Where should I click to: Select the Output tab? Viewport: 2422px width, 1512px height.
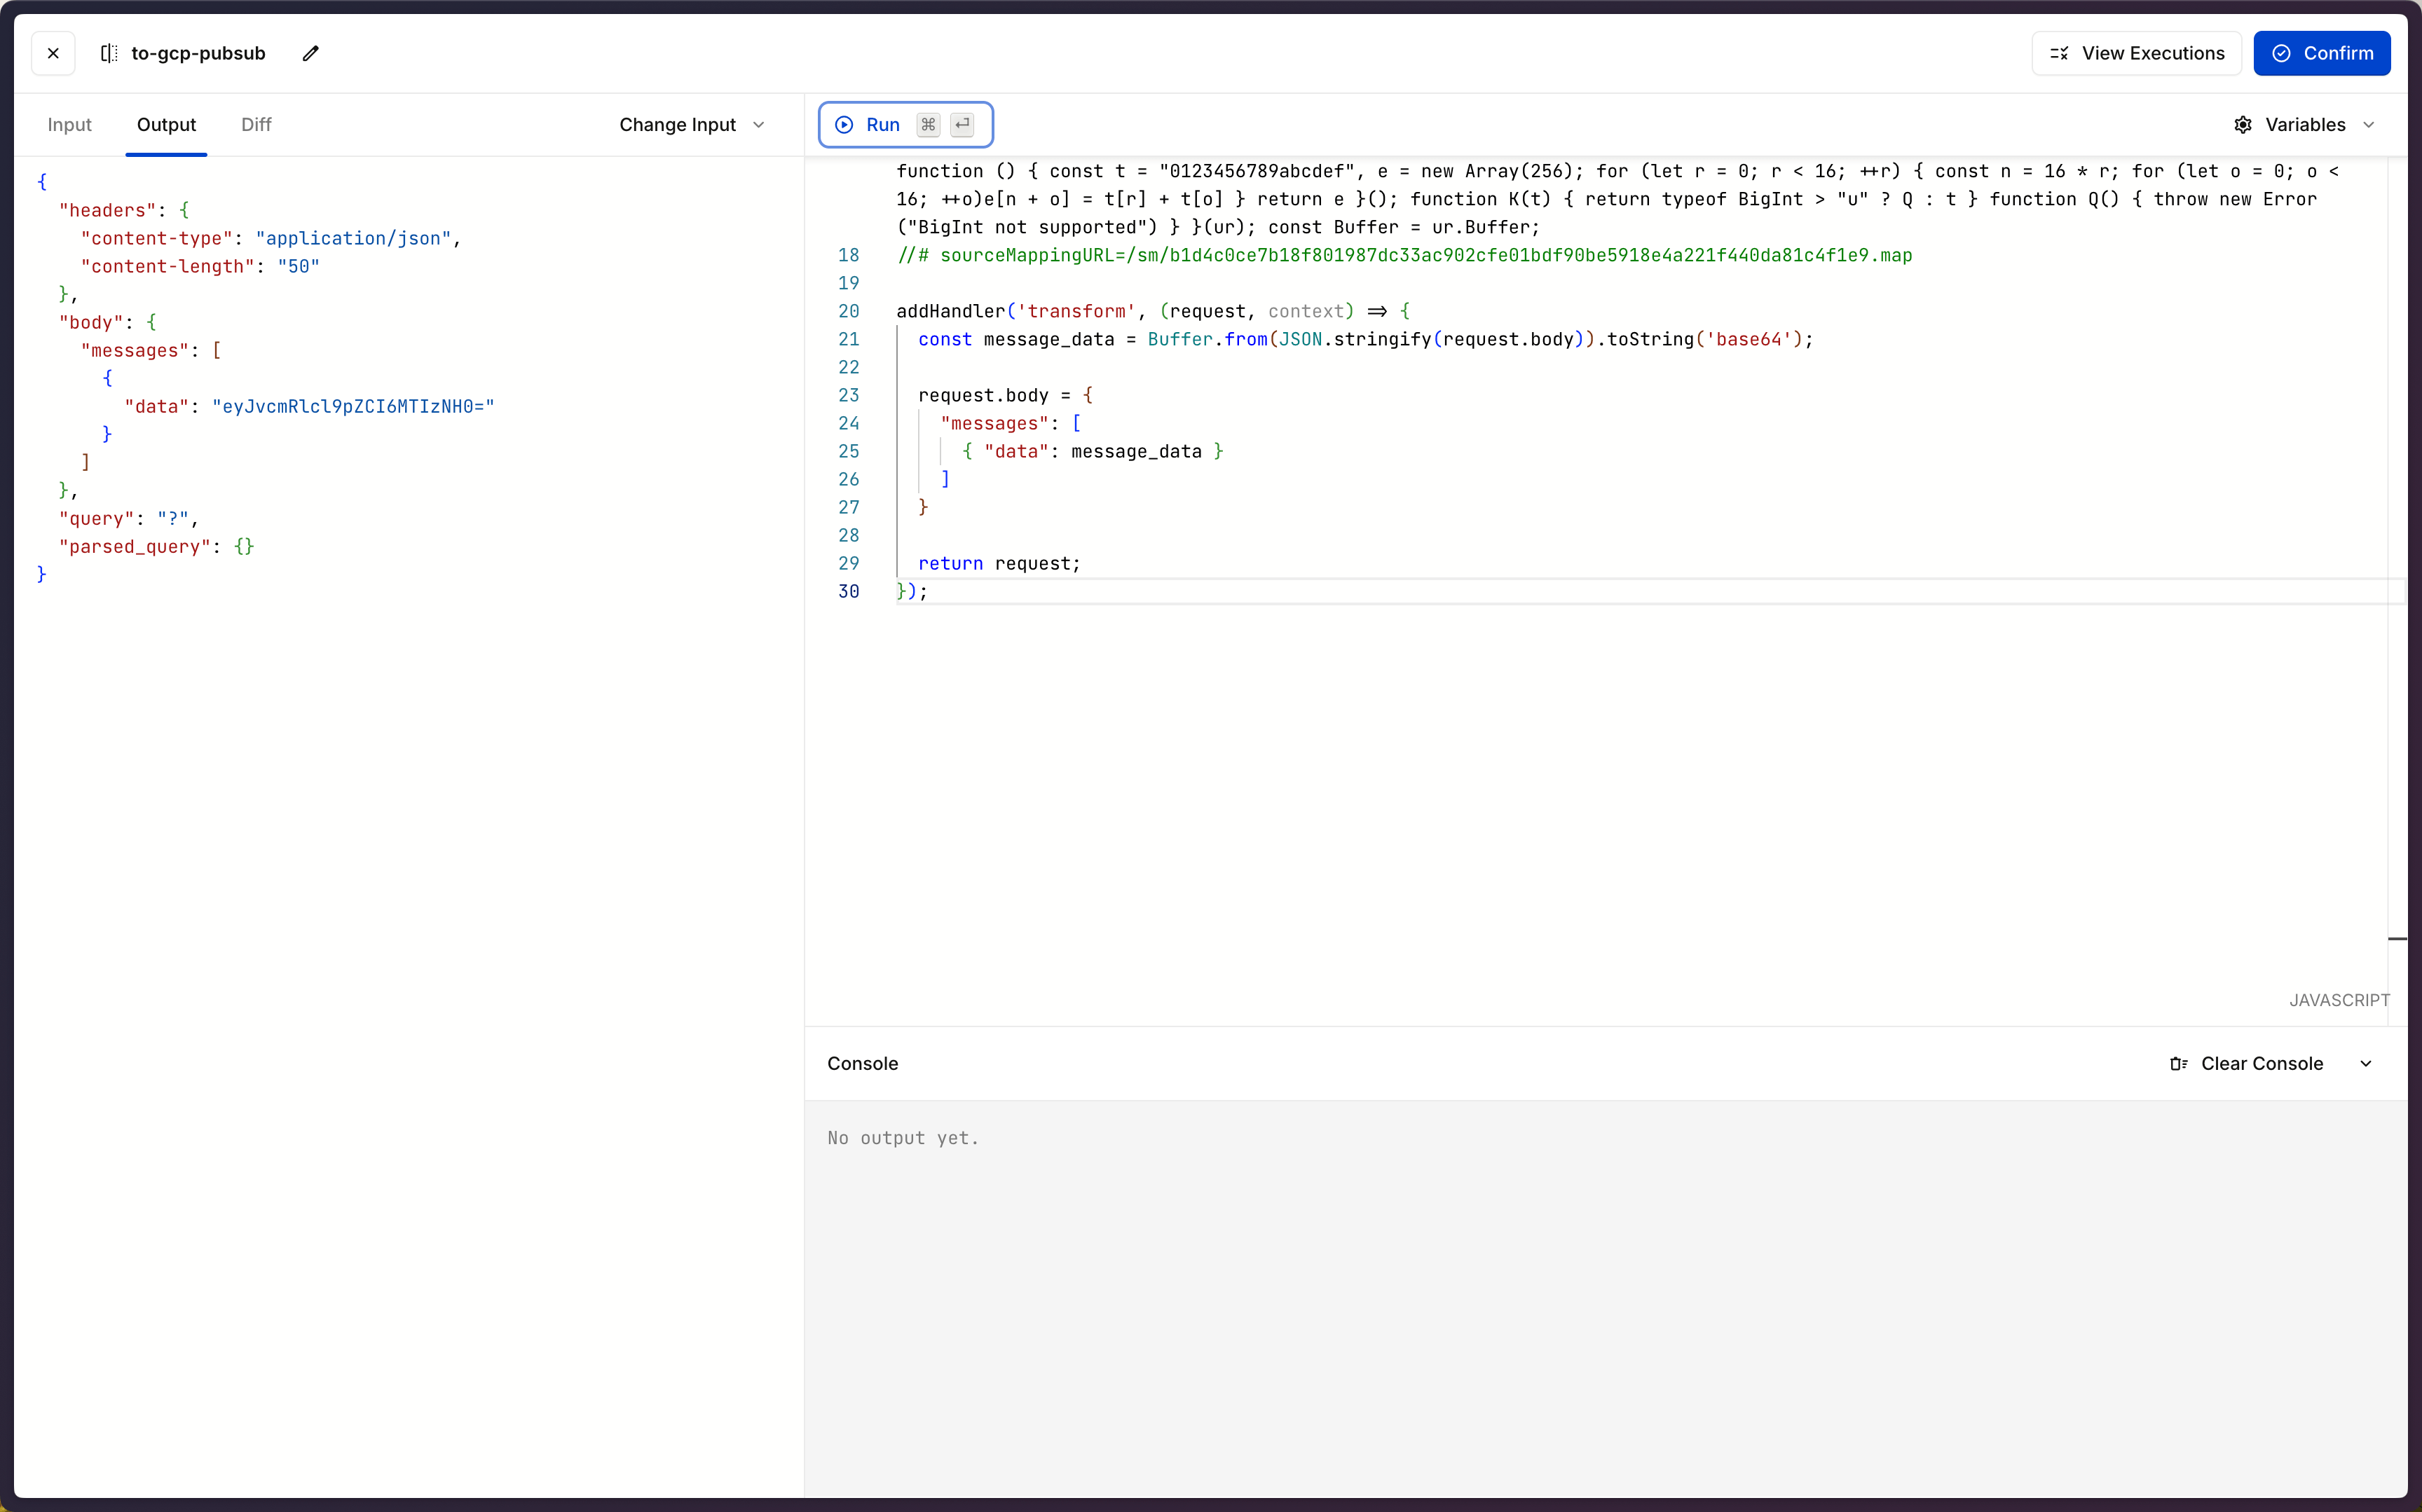click(x=166, y=125)
